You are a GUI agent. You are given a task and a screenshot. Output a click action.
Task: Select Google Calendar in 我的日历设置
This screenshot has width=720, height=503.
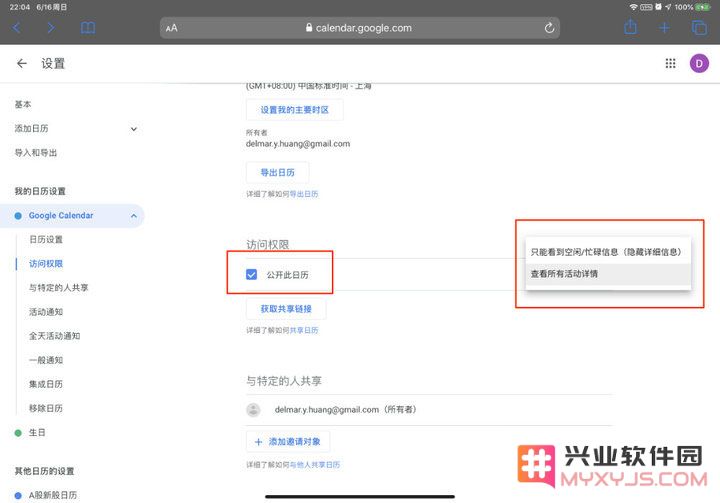point(61,215)
